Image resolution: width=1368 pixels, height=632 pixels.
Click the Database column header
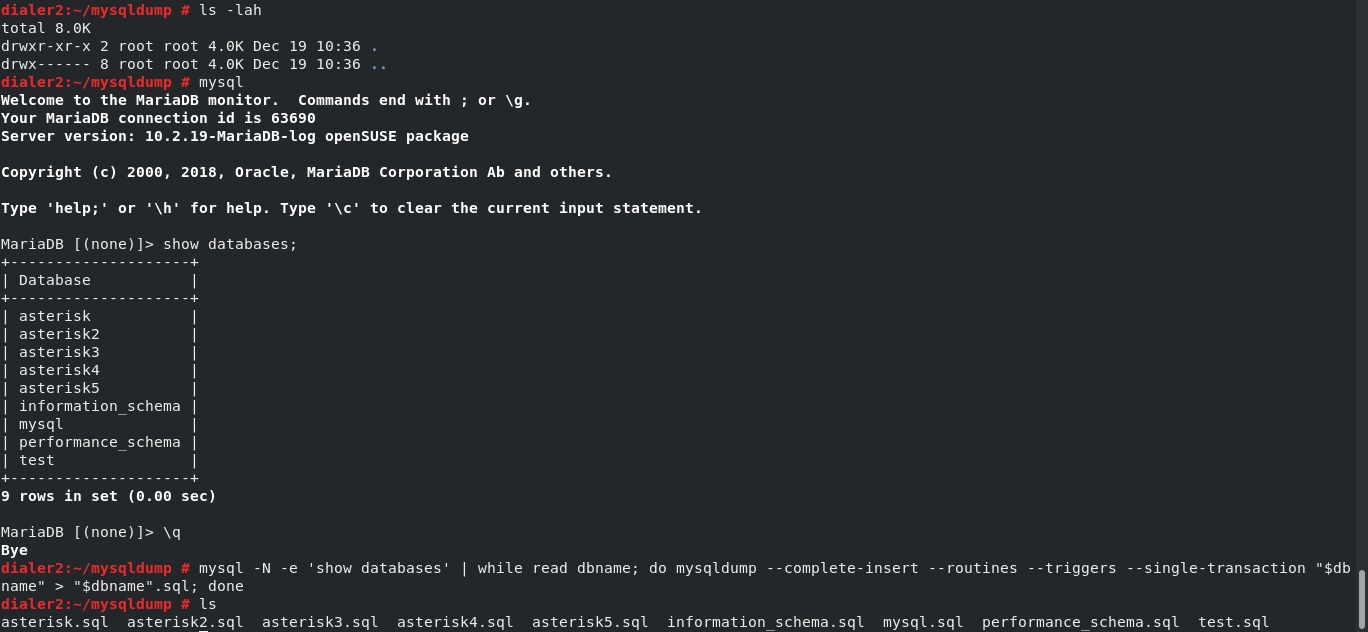click(x=55, y=280)
